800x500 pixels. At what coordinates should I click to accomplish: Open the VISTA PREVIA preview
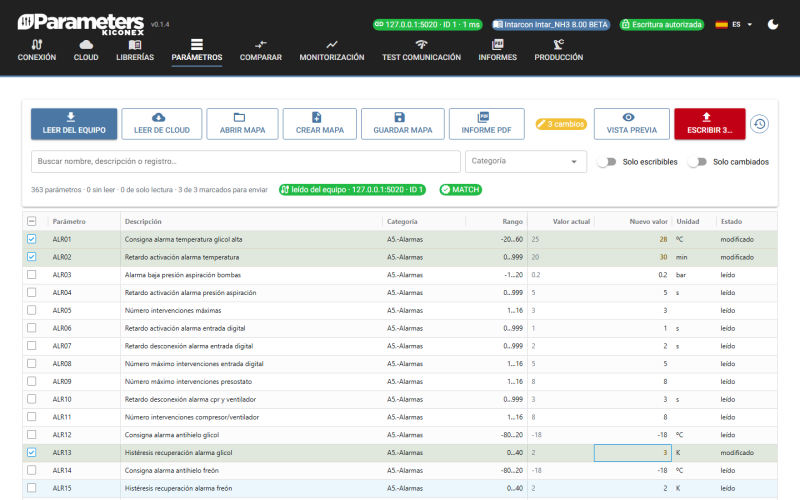(632, 124)
